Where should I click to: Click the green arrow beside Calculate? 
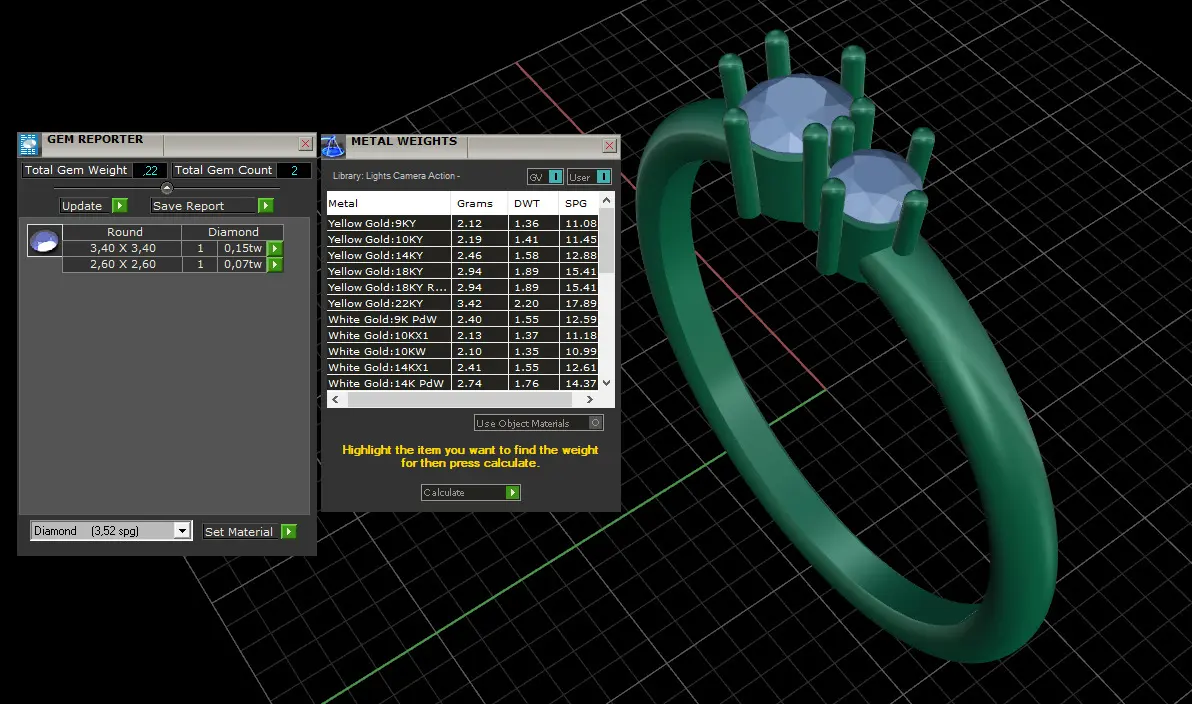point(513,493)
